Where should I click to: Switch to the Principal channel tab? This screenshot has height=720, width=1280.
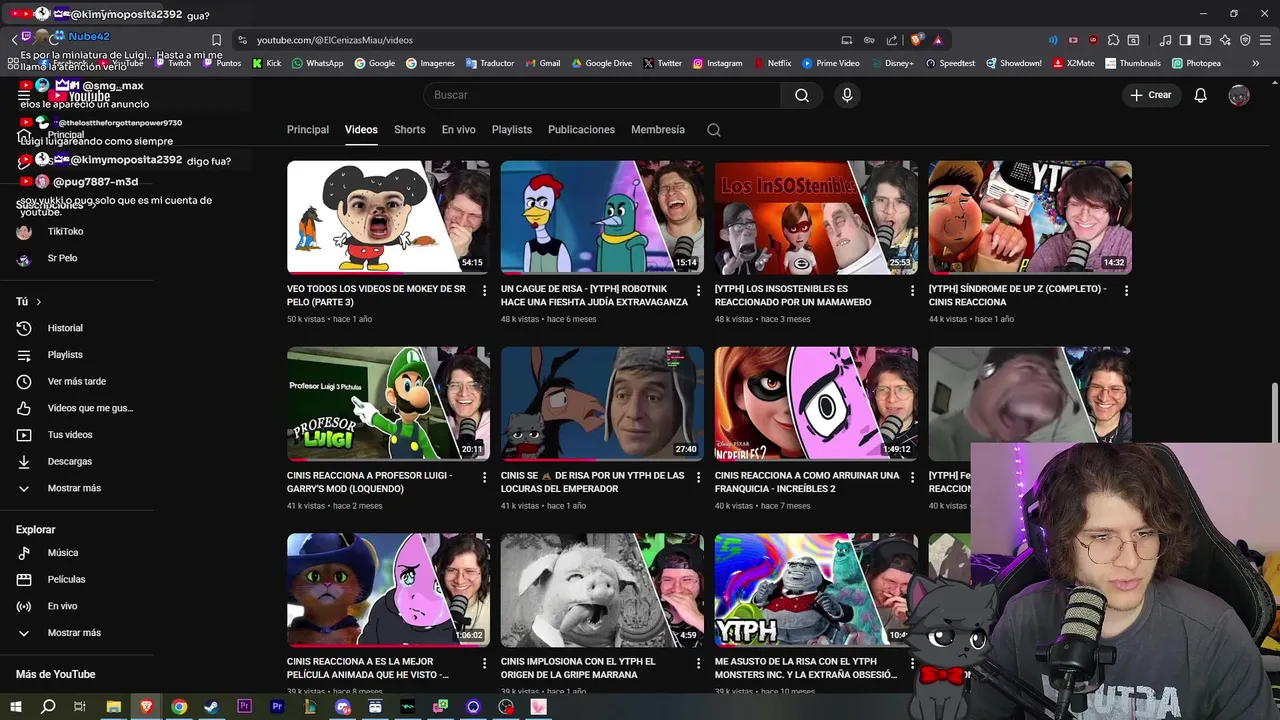pyautogui.click(x=308, y=130)
